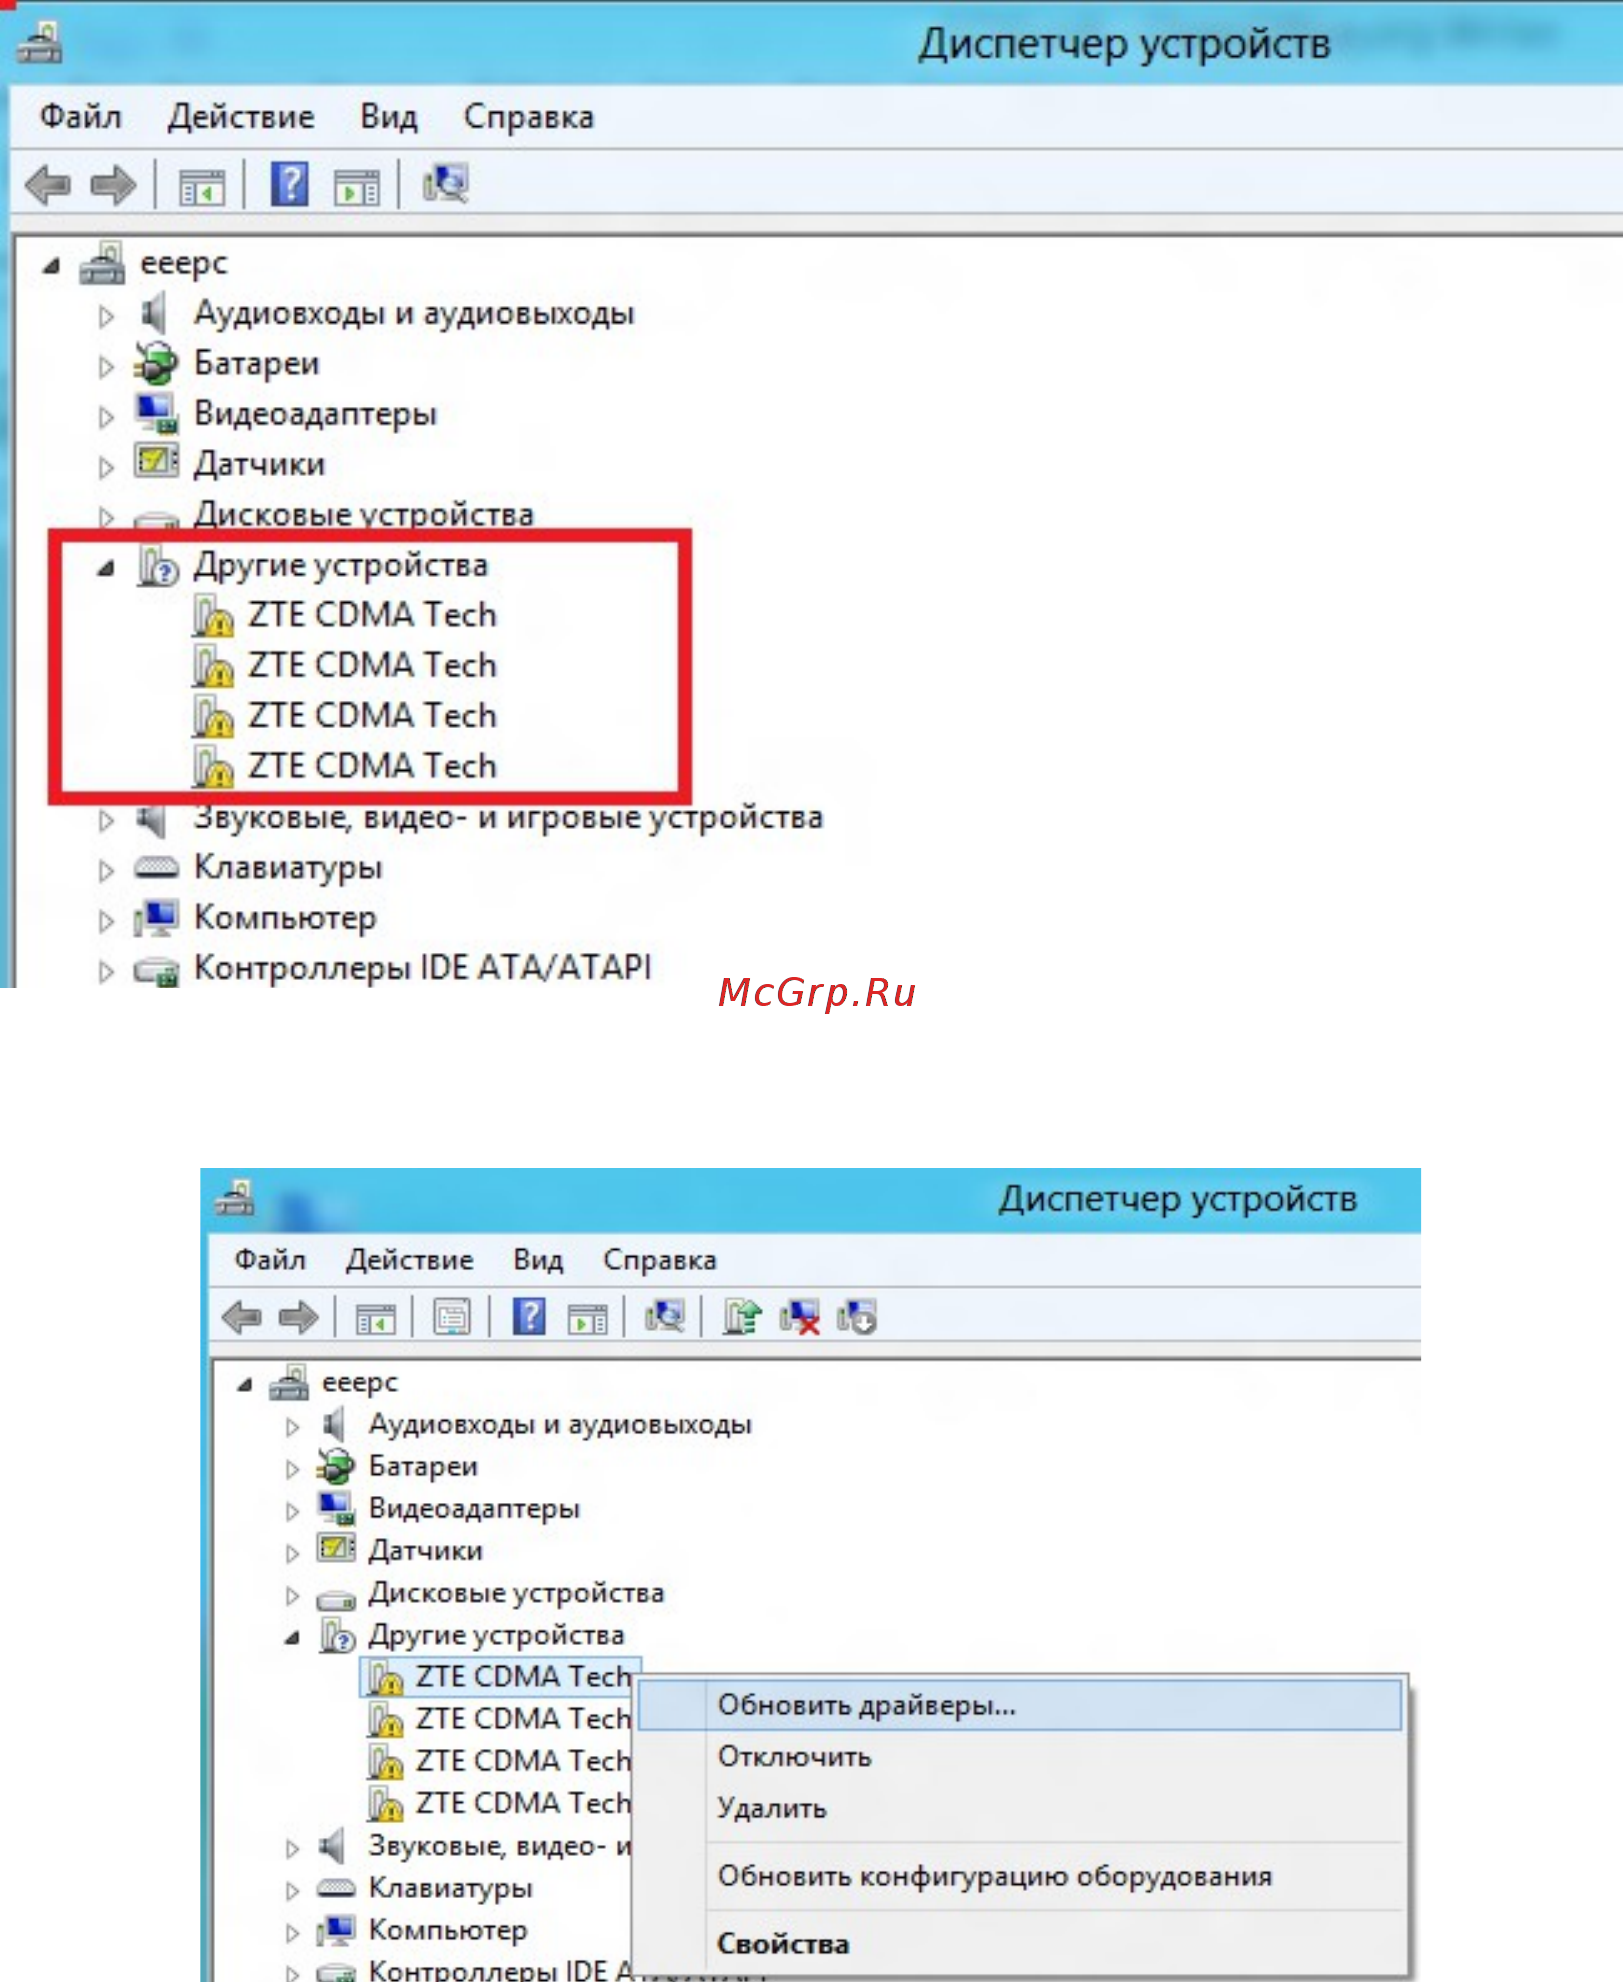Screen dimensions: 1623x1982
Task: Choose Обновить конфигурацию оборудования in context menu
Action: 1019,1876
